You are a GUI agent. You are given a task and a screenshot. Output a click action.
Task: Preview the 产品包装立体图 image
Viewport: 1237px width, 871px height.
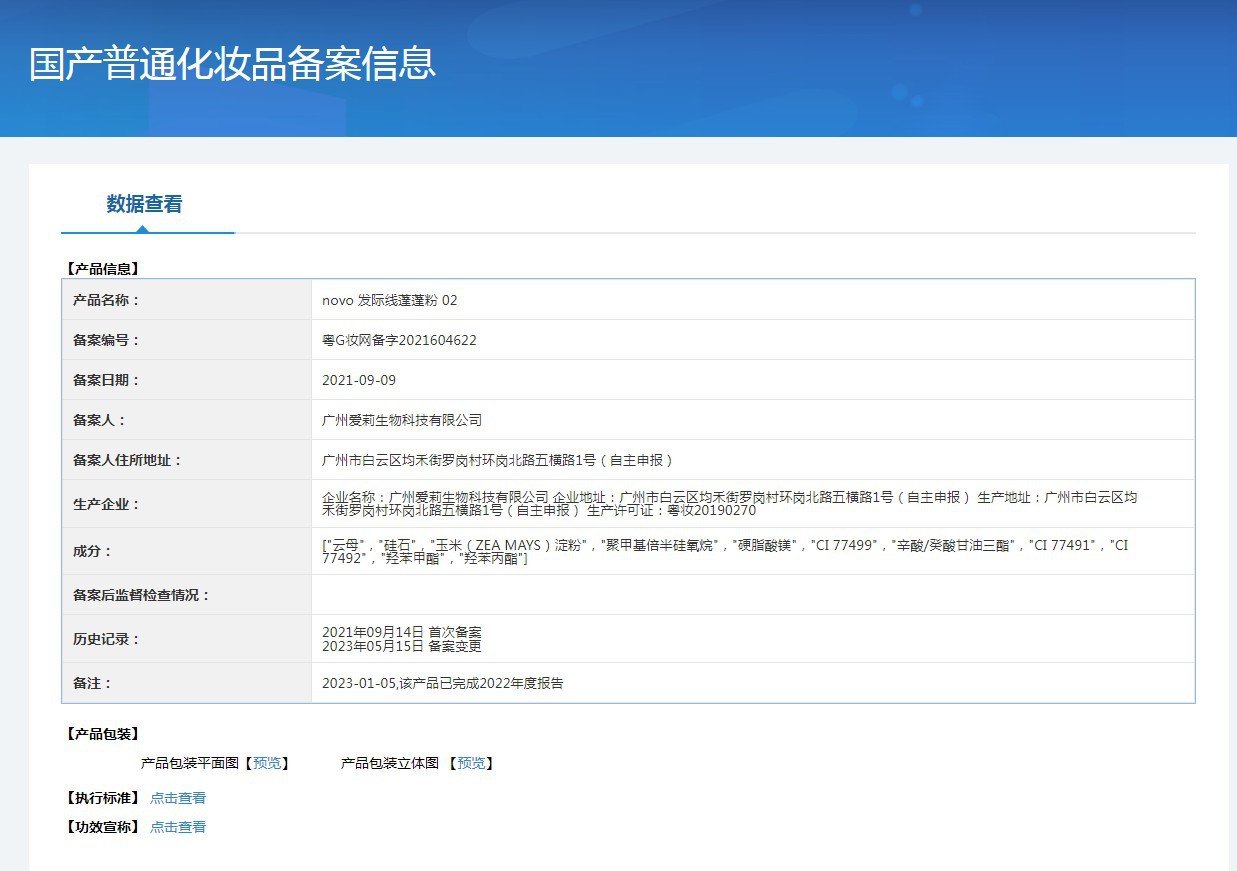[471, 763]
